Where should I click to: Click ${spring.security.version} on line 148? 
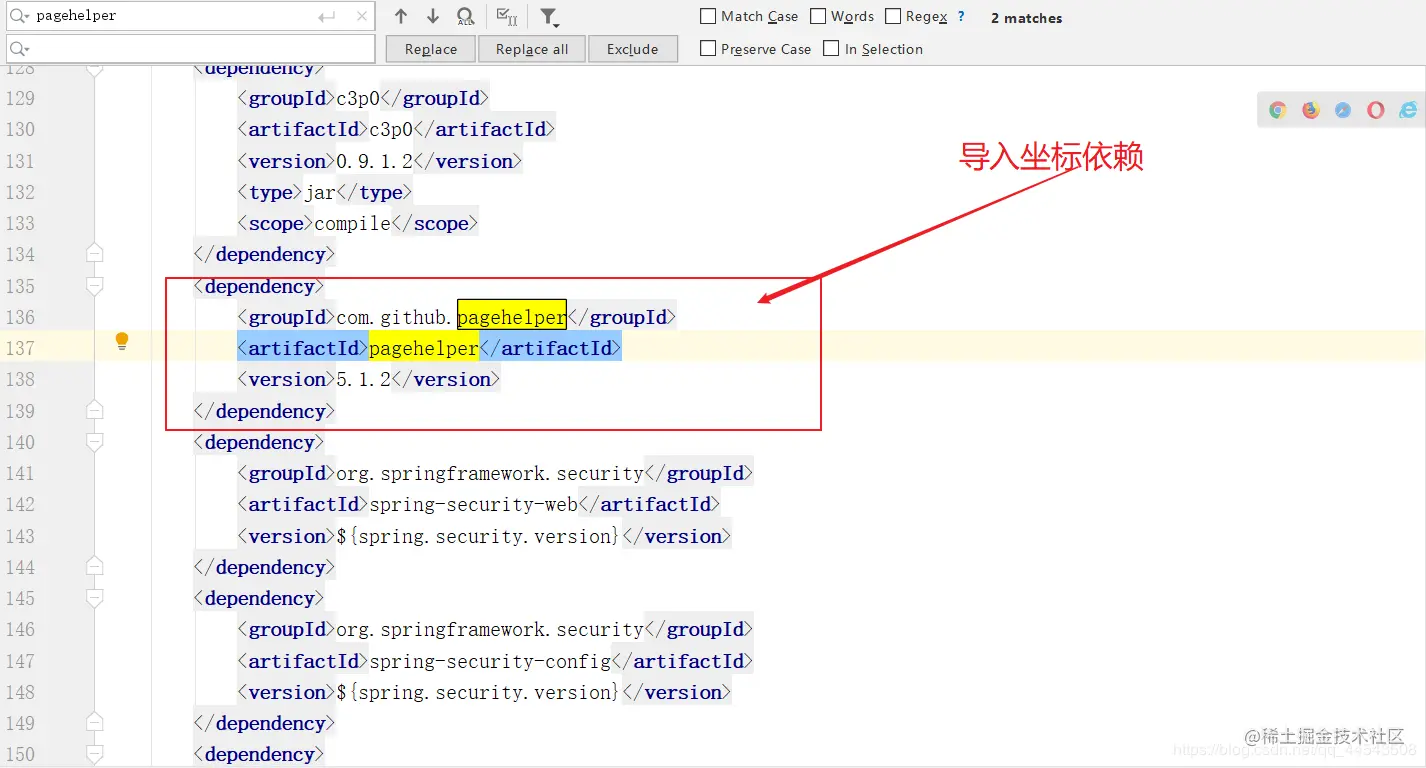(479, 692)
